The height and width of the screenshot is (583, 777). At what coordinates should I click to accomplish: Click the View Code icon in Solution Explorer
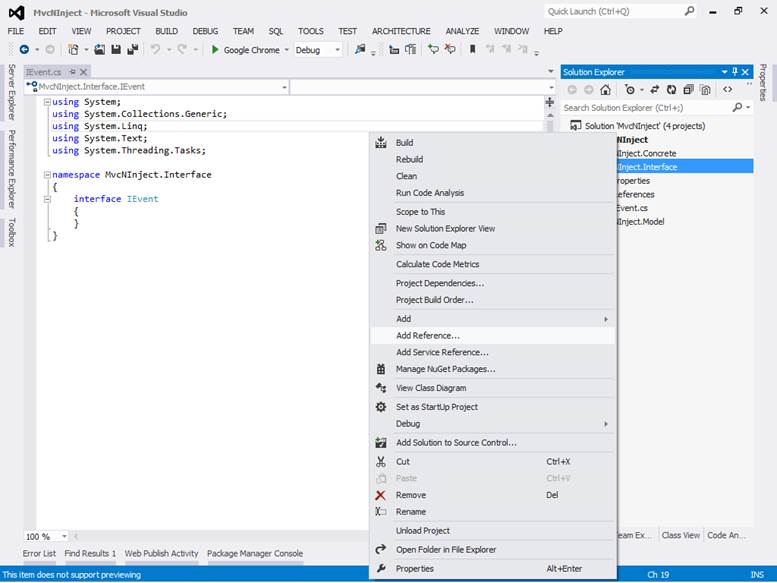point(727,90)
